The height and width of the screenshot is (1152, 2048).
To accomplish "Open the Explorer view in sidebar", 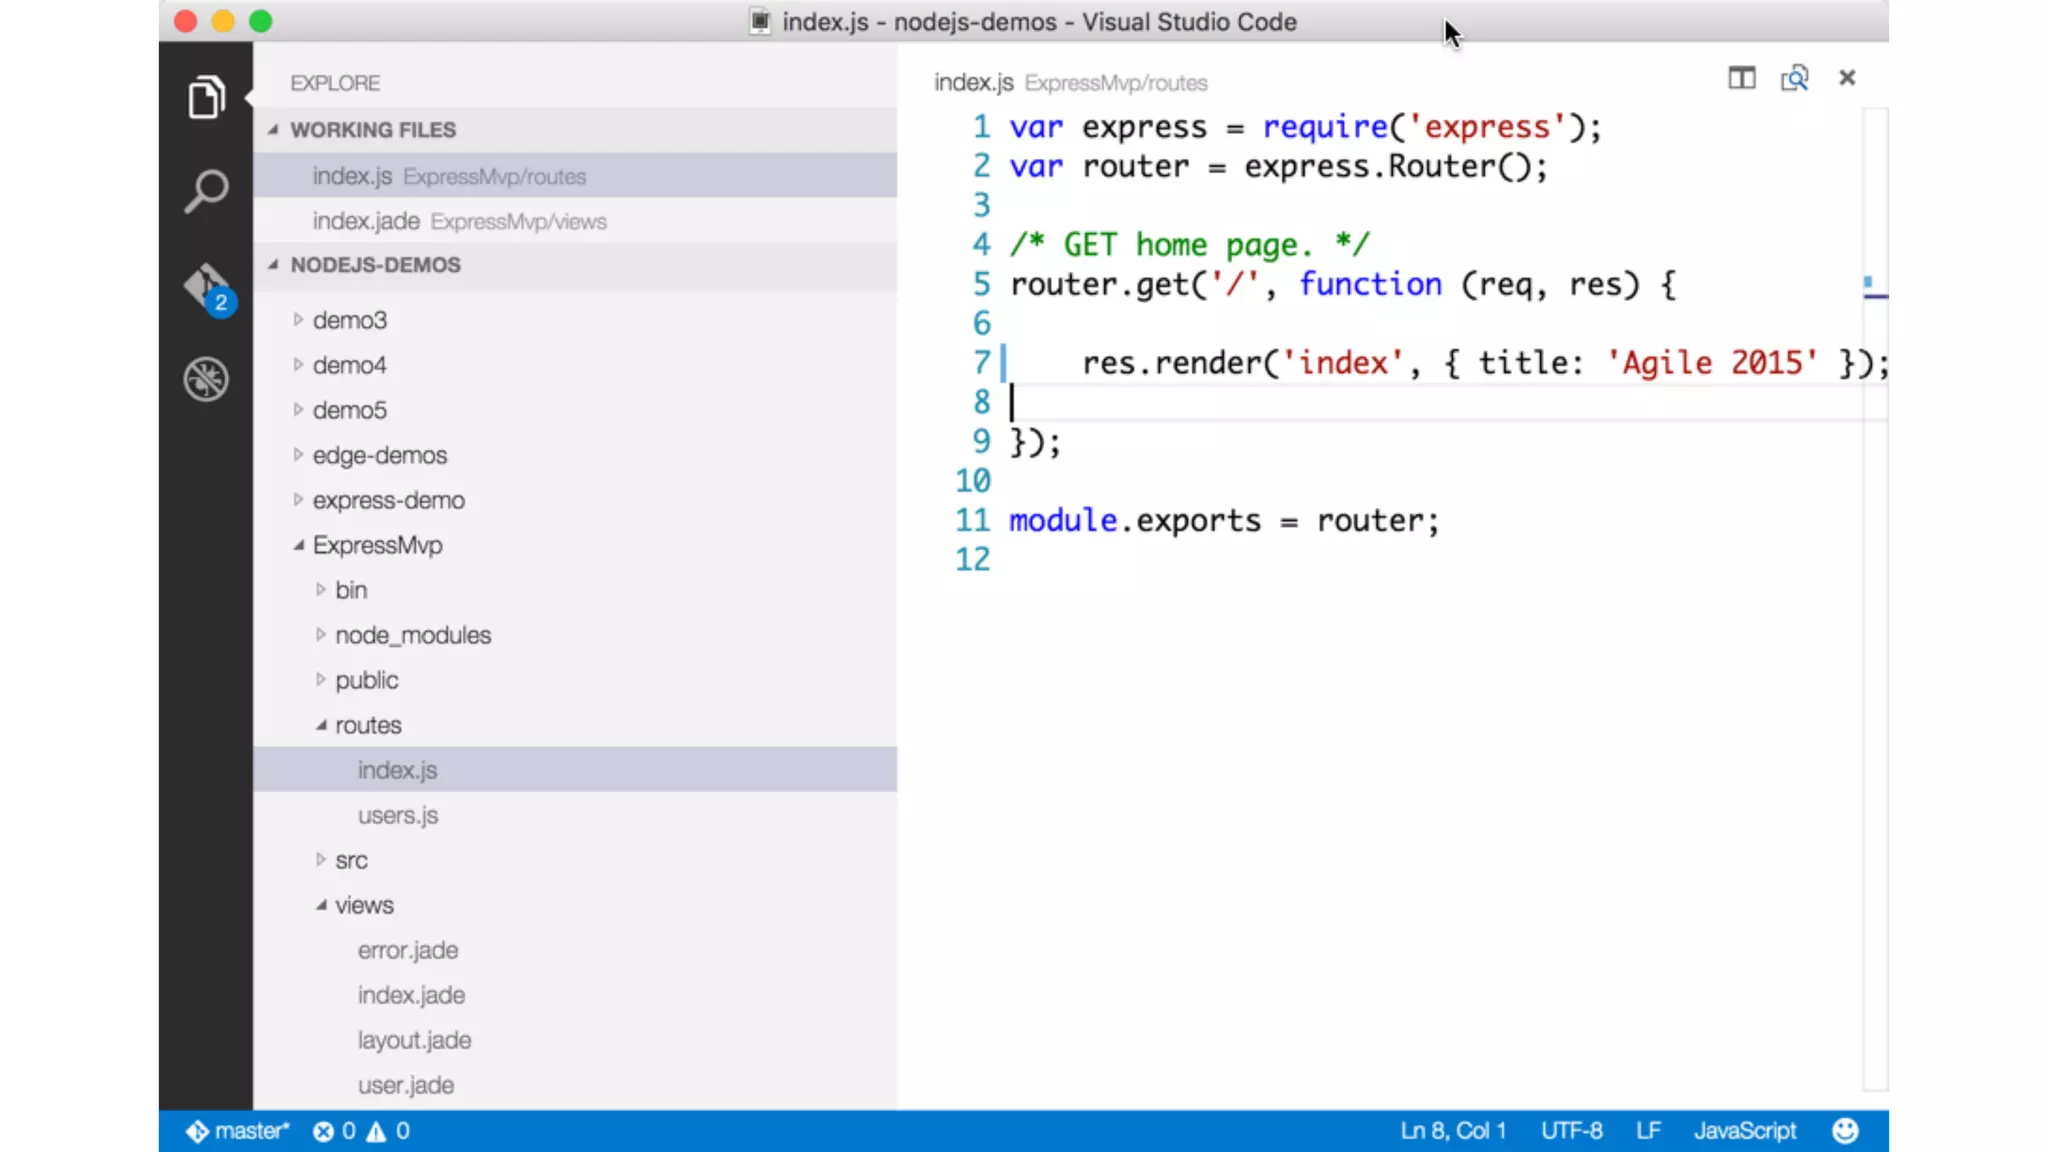I will [x=206, y=97].
